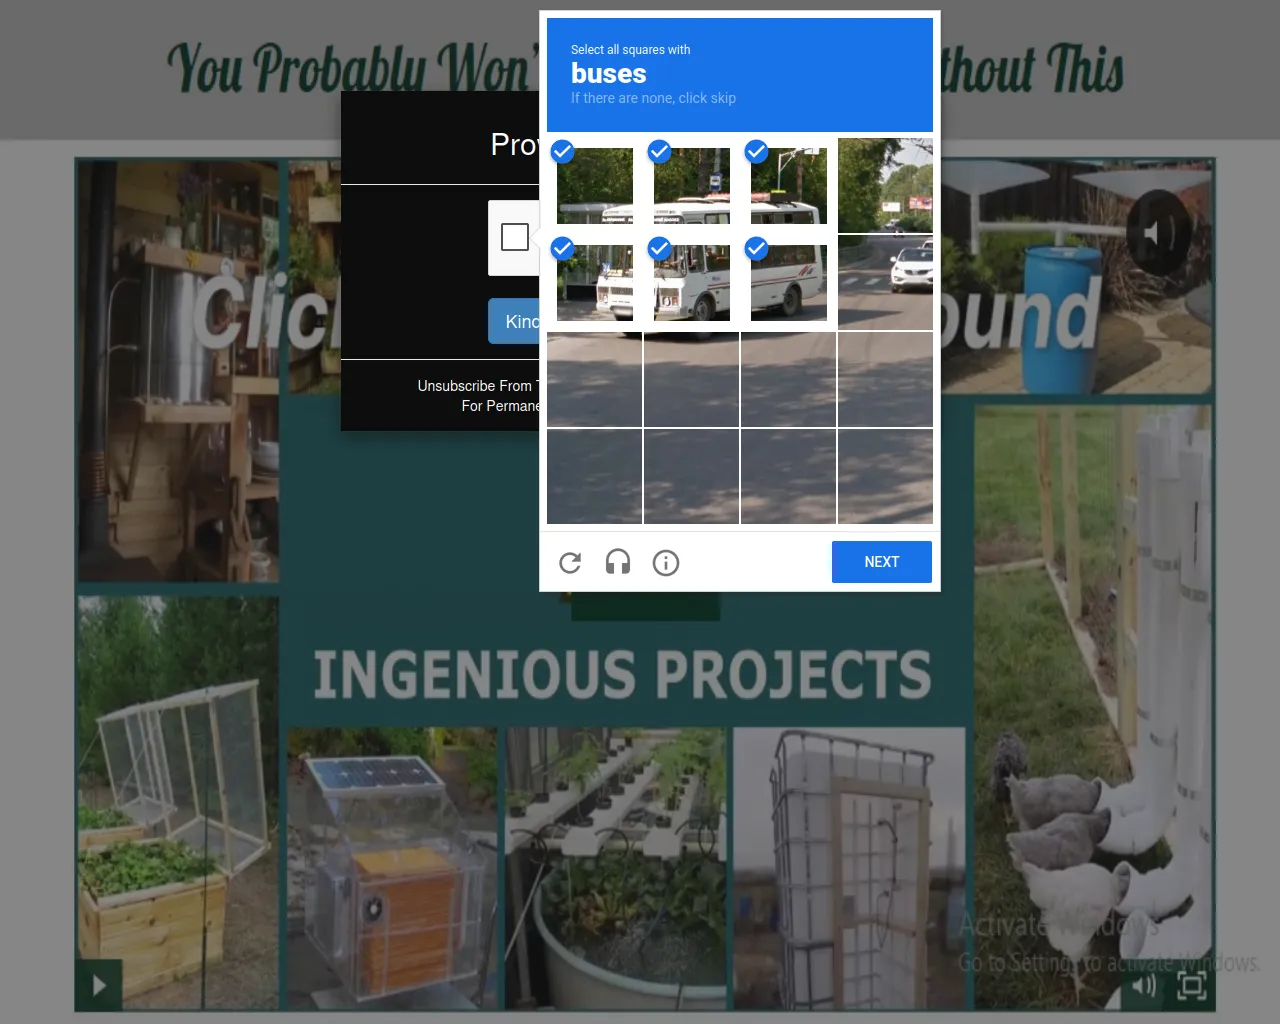This screenshot has height=1024, width=1280.
Task: Click the INGENIOUS PROJECTS video title
Action: pos(622,674)
